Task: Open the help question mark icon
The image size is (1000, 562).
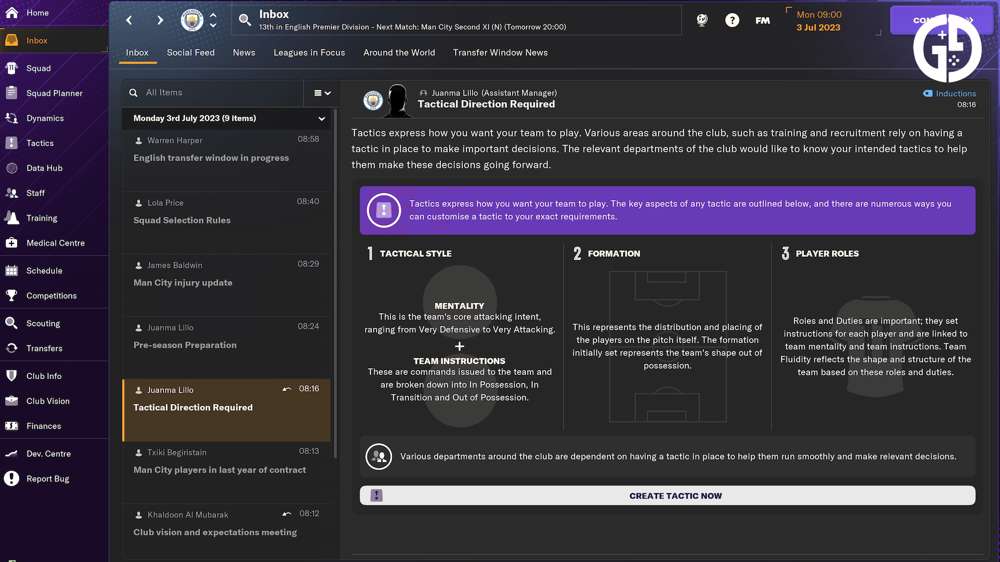Action: coord(732,20)
